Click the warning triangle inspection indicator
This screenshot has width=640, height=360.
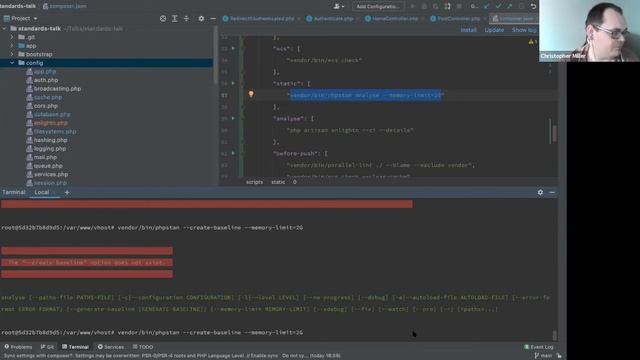point(531,42)
